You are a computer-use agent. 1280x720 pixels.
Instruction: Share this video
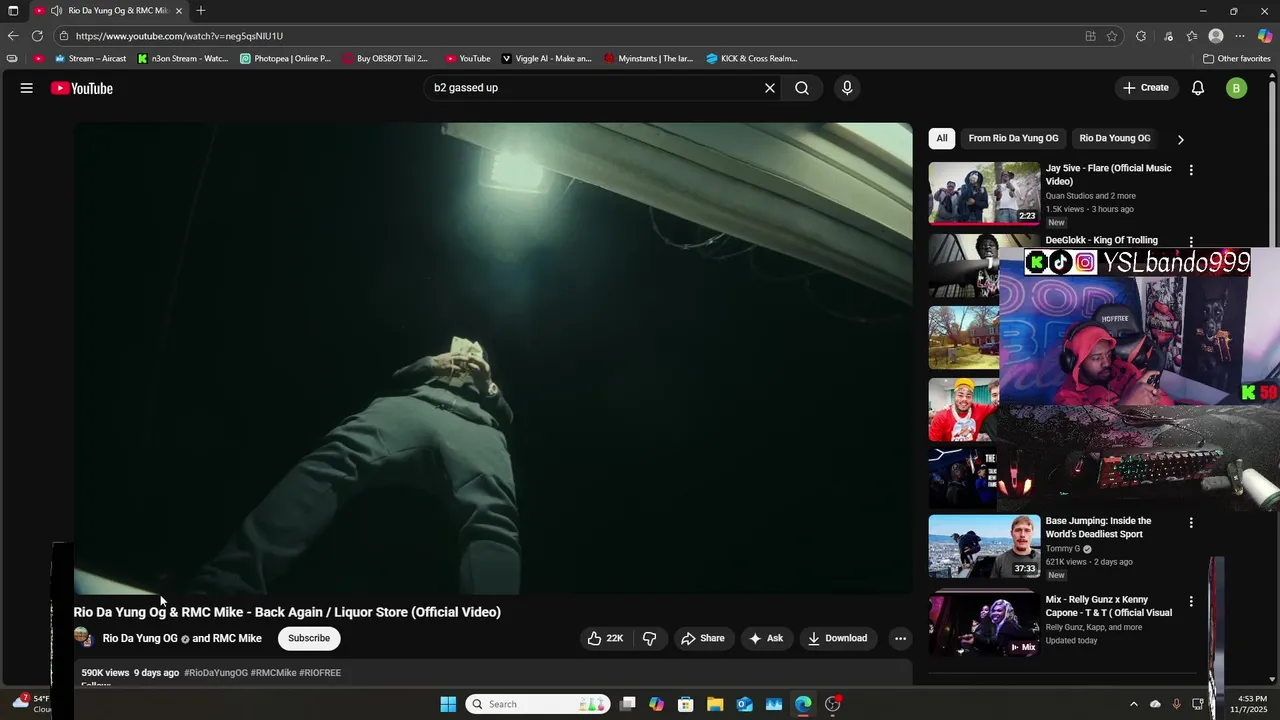click(703, 638)
